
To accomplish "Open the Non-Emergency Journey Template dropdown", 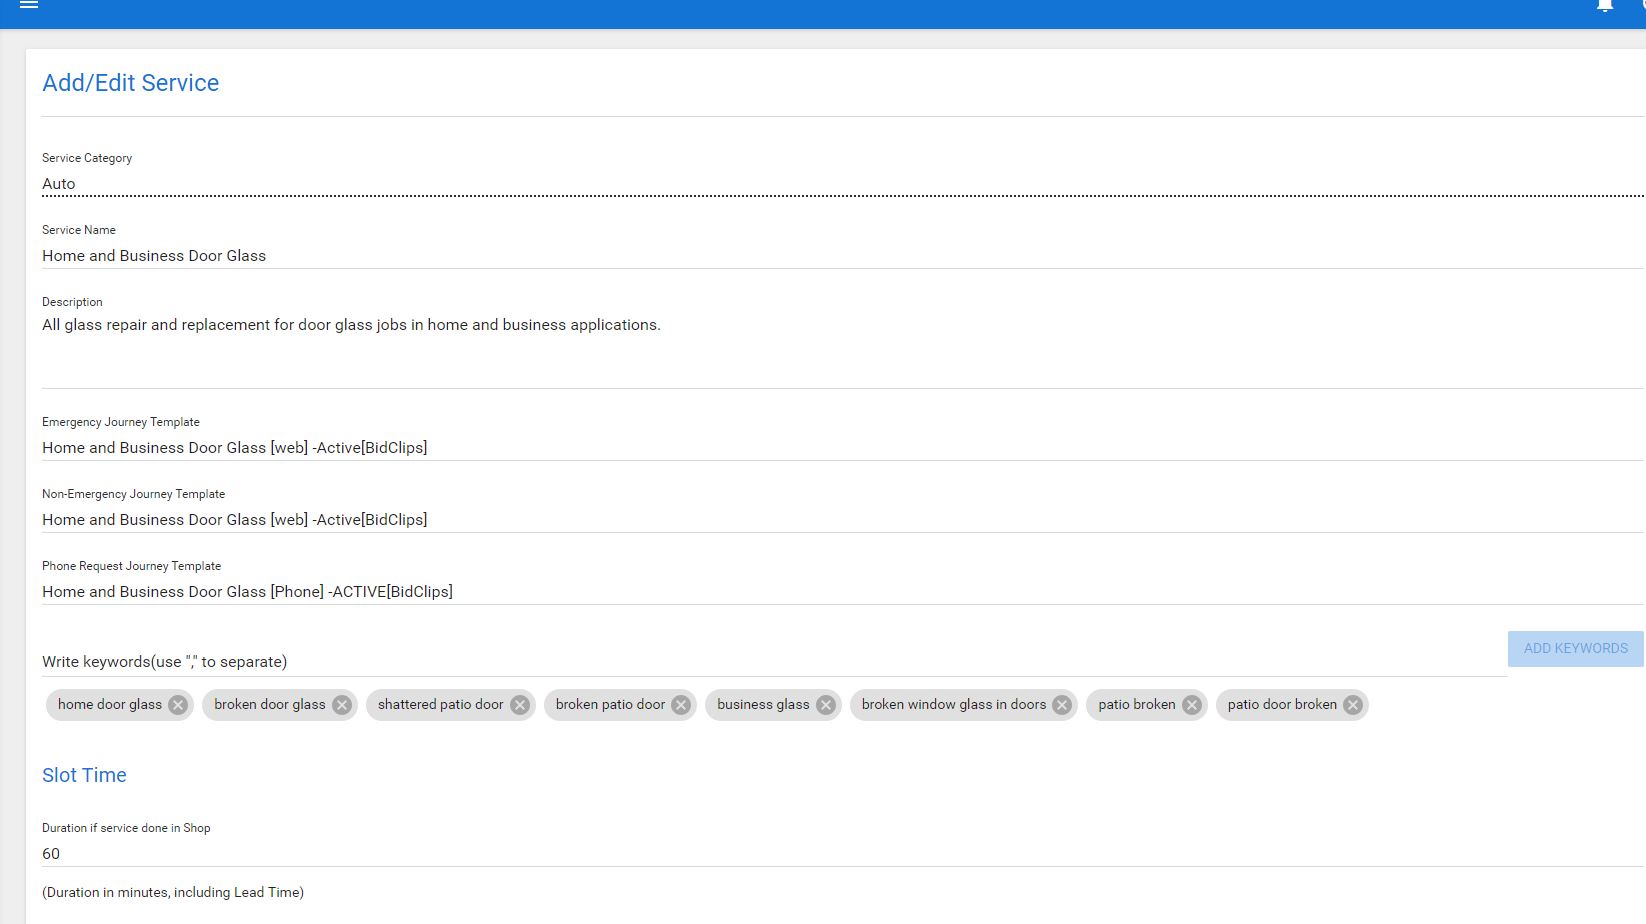I will point(842,520).
